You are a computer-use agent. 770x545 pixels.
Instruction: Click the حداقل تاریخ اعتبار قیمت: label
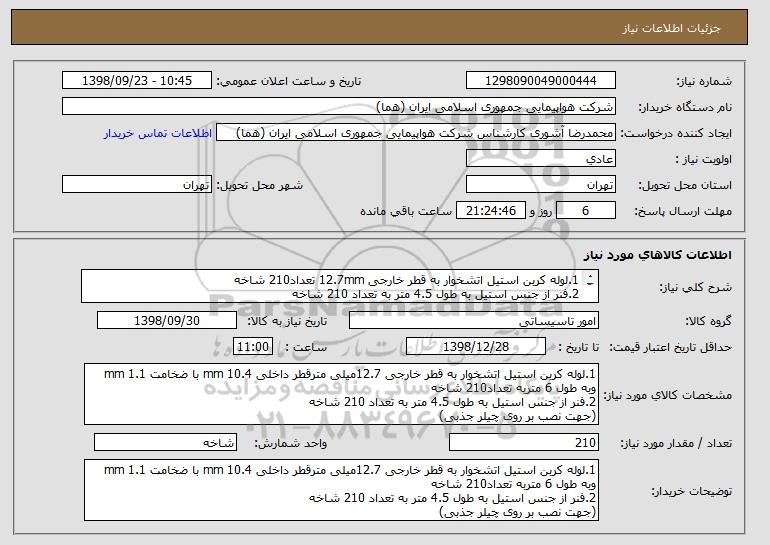pos(671,347)
